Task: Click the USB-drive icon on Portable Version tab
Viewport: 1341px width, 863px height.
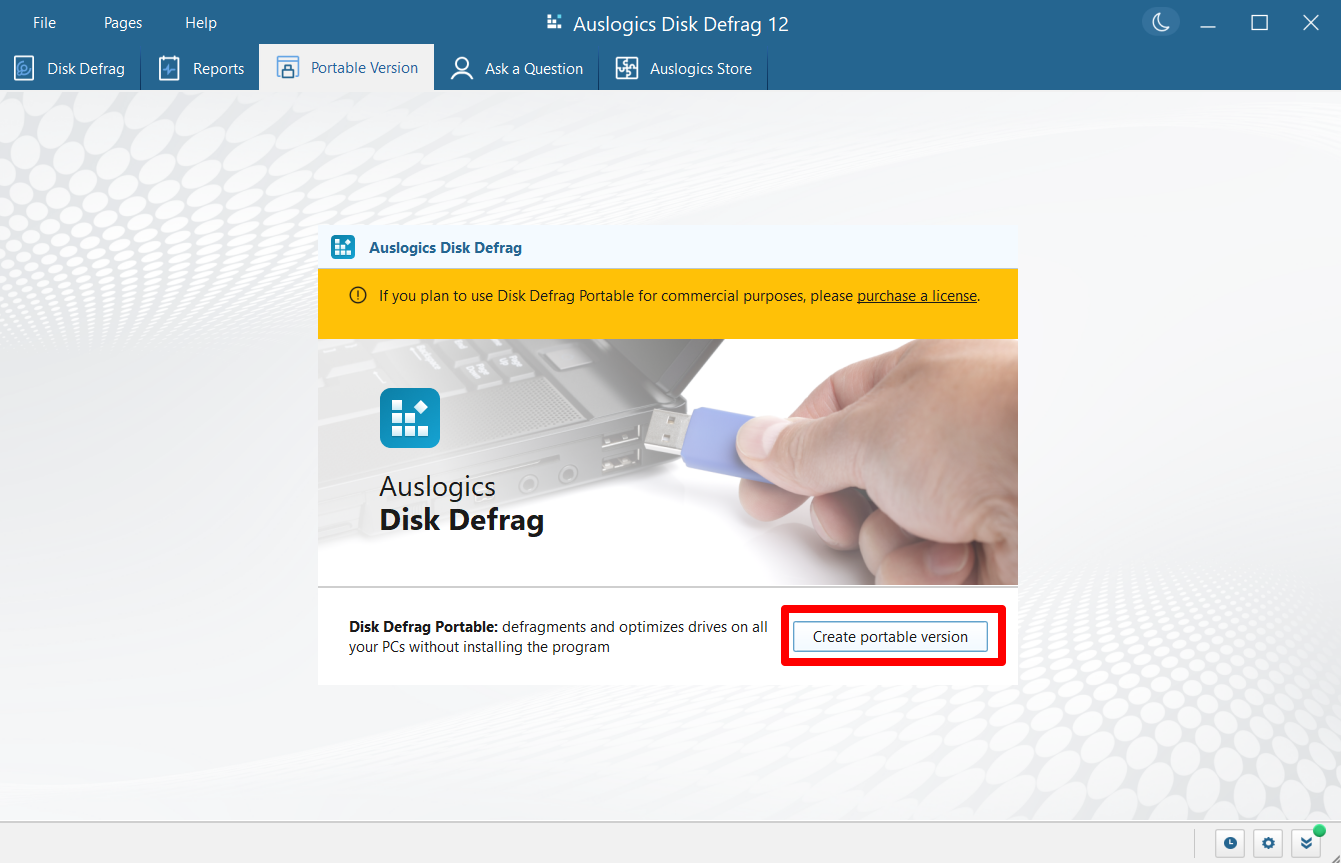Action: pyautogui.click(x=287, y=67)
